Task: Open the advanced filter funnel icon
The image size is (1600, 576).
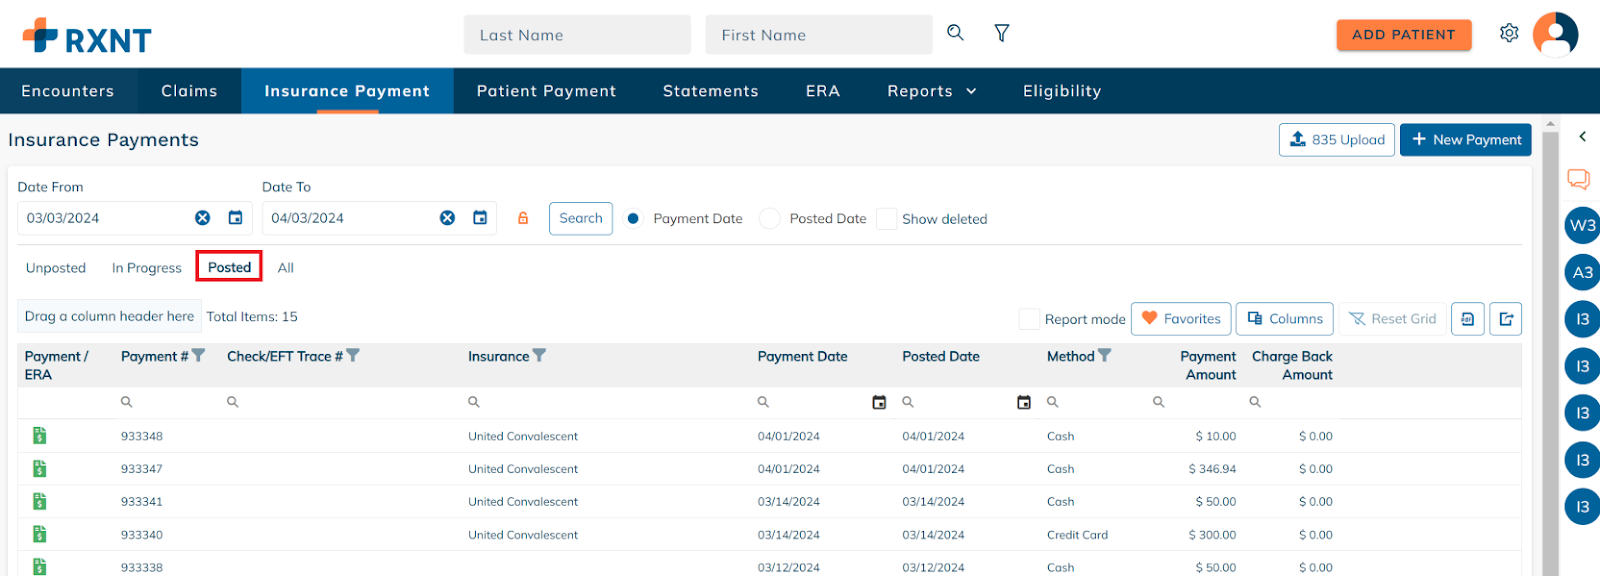Action: point(1001,33)
